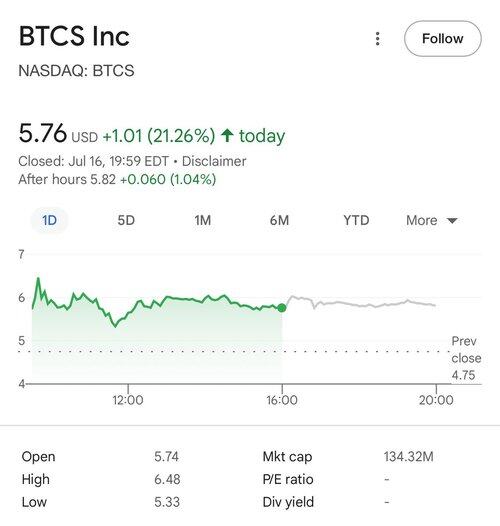The height and width of the screenshot is (526, 500).
Task: Switch to the 5D chart range
Action: click(126, 220)
